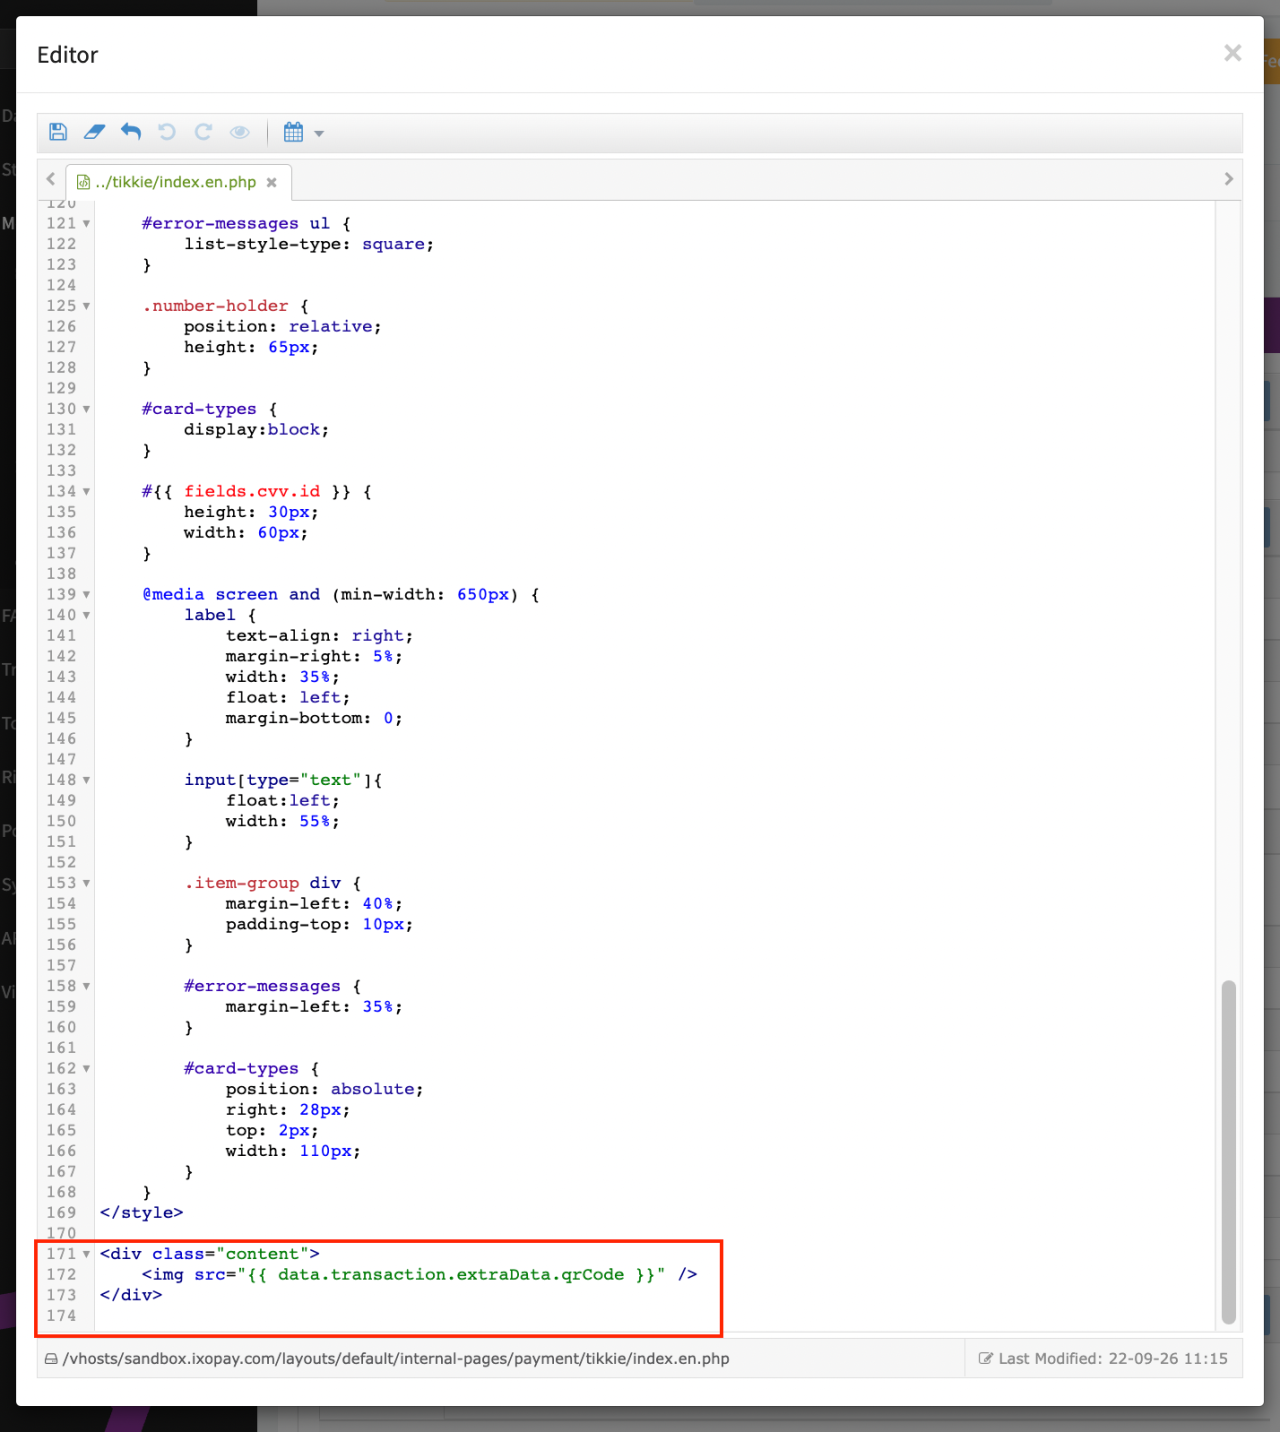Collapse the fold at line 121

86,224
